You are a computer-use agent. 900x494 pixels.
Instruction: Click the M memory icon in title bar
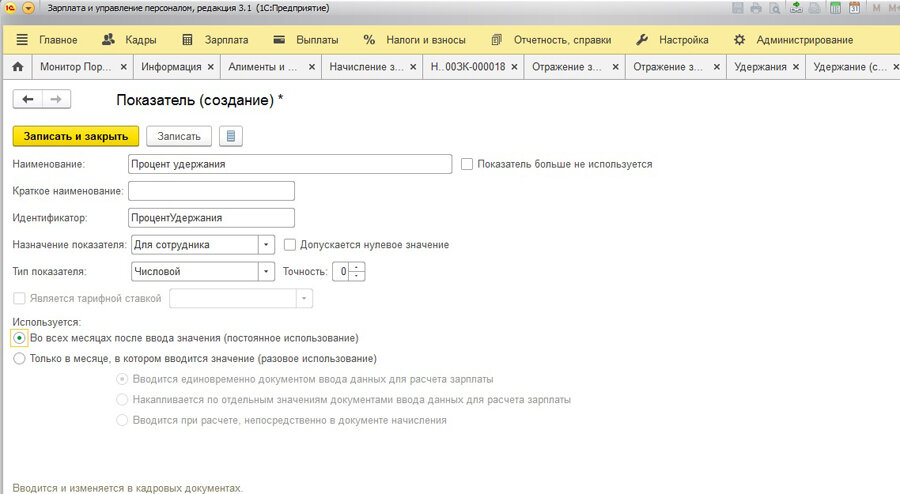tap(876, 8)
